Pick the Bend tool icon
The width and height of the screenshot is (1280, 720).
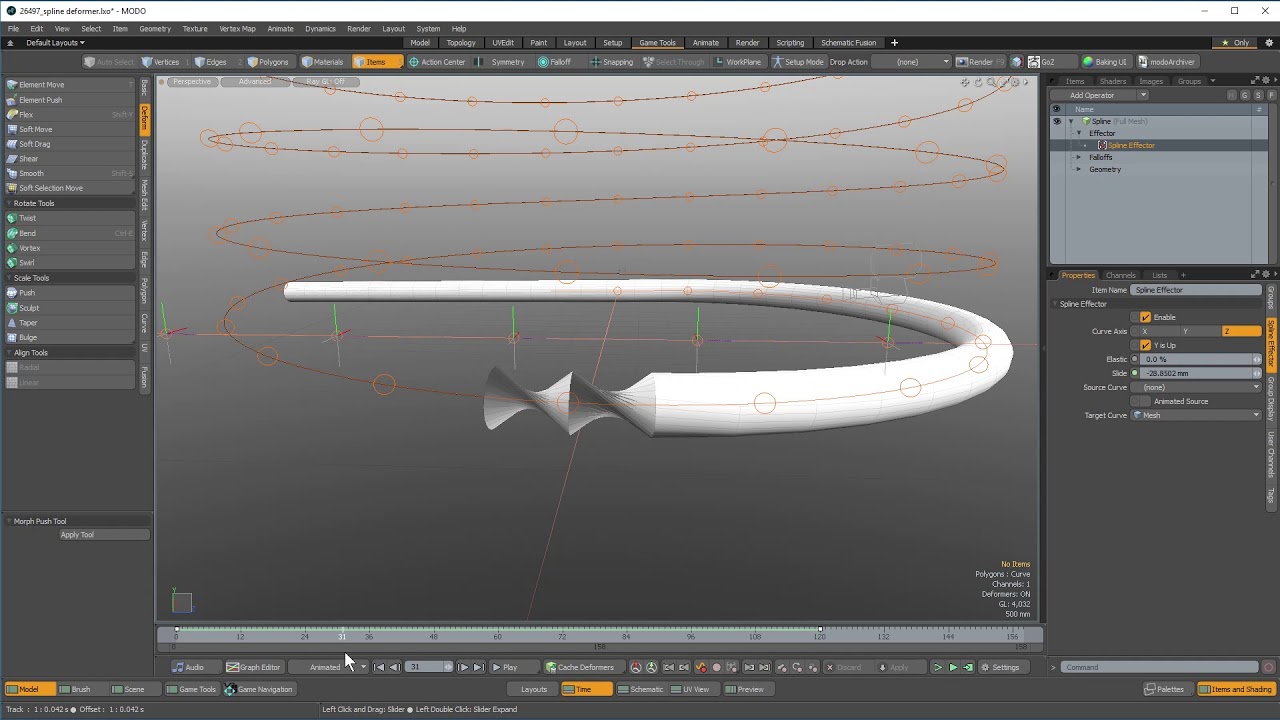tap(11, 233)
